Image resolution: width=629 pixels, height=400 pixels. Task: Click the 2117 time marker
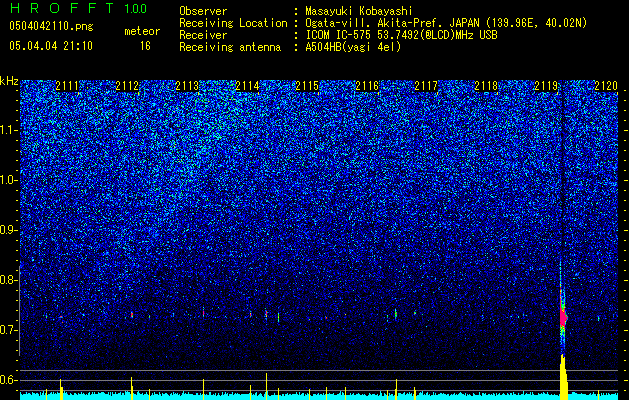pyautogui.click(x=426, y=86)
